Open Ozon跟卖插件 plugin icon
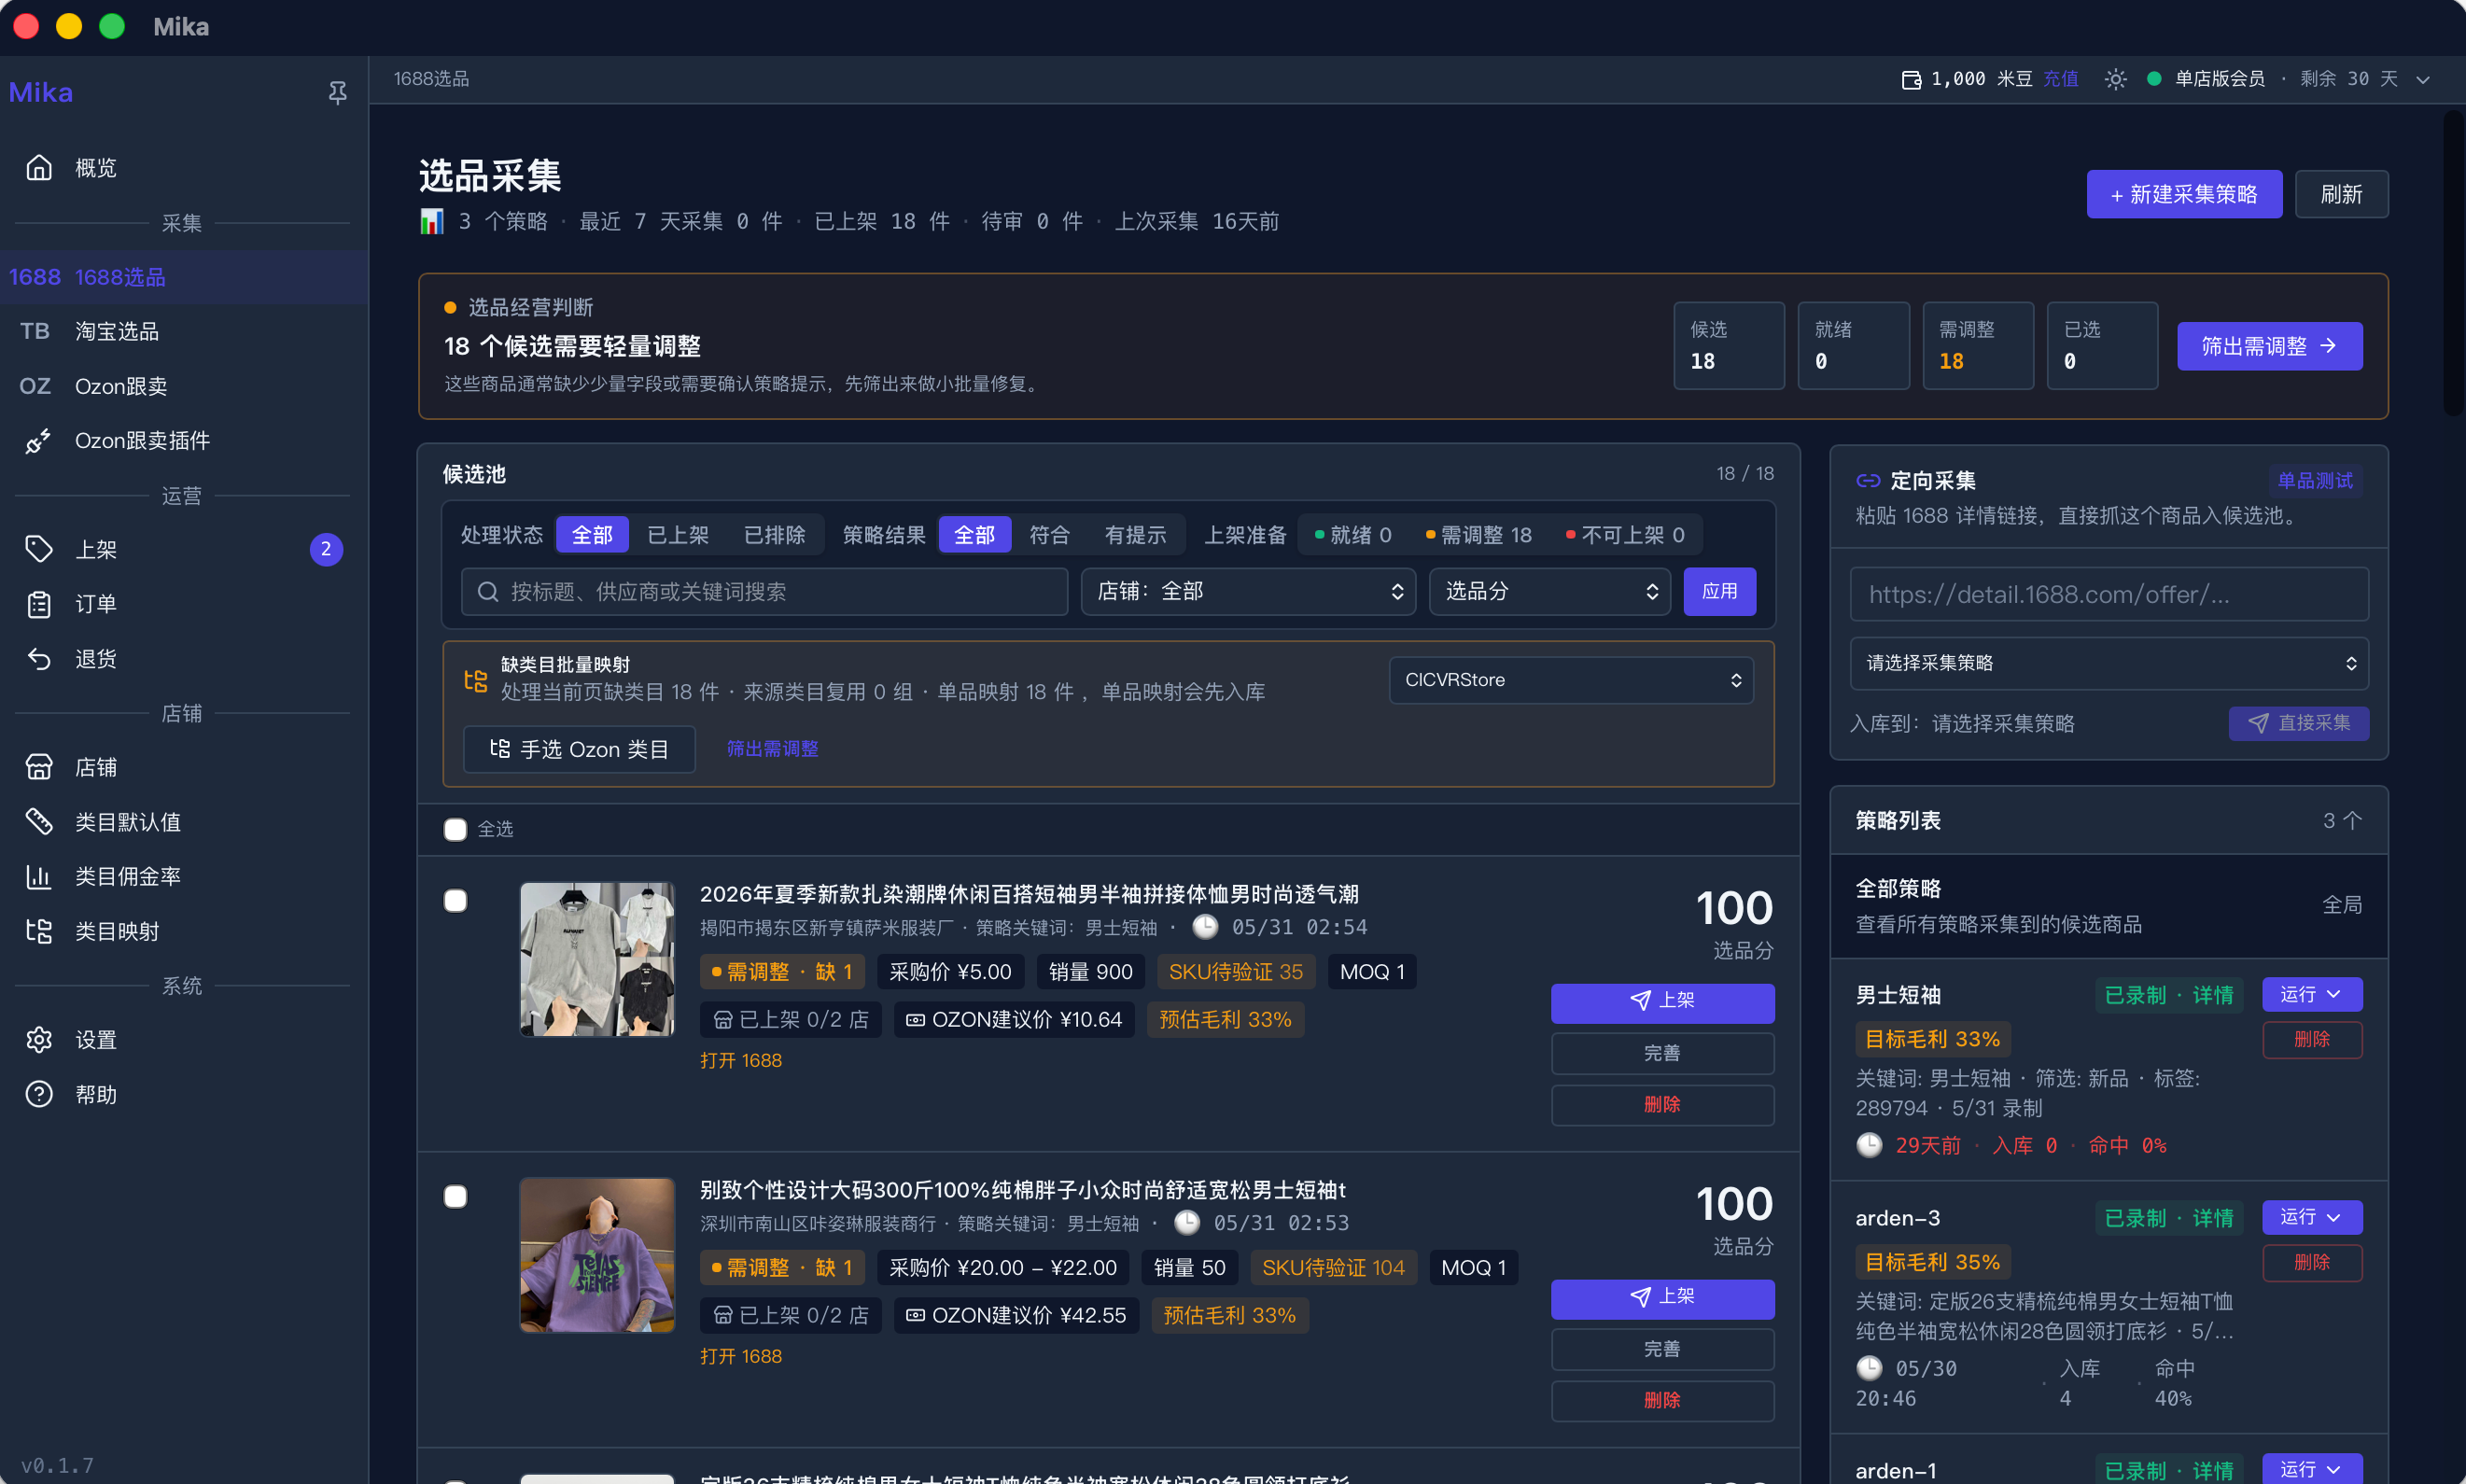Image resolution: width=2466 pixels, height=1484 pixels. [x=38, y=441]
